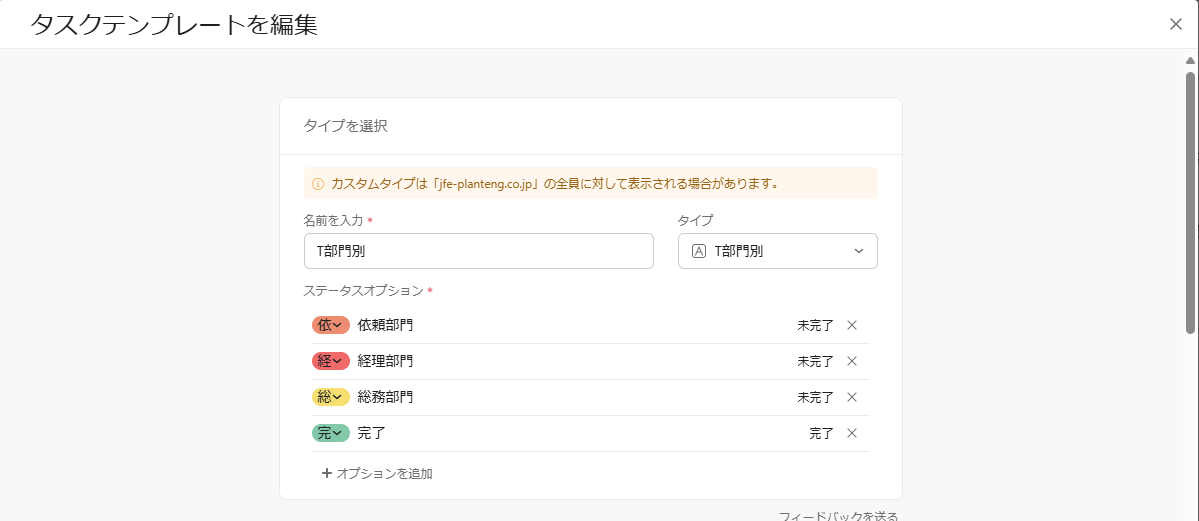Open the red 経 color dropdown
Screen dimensions: 1199x521
(x=330, y=361)
